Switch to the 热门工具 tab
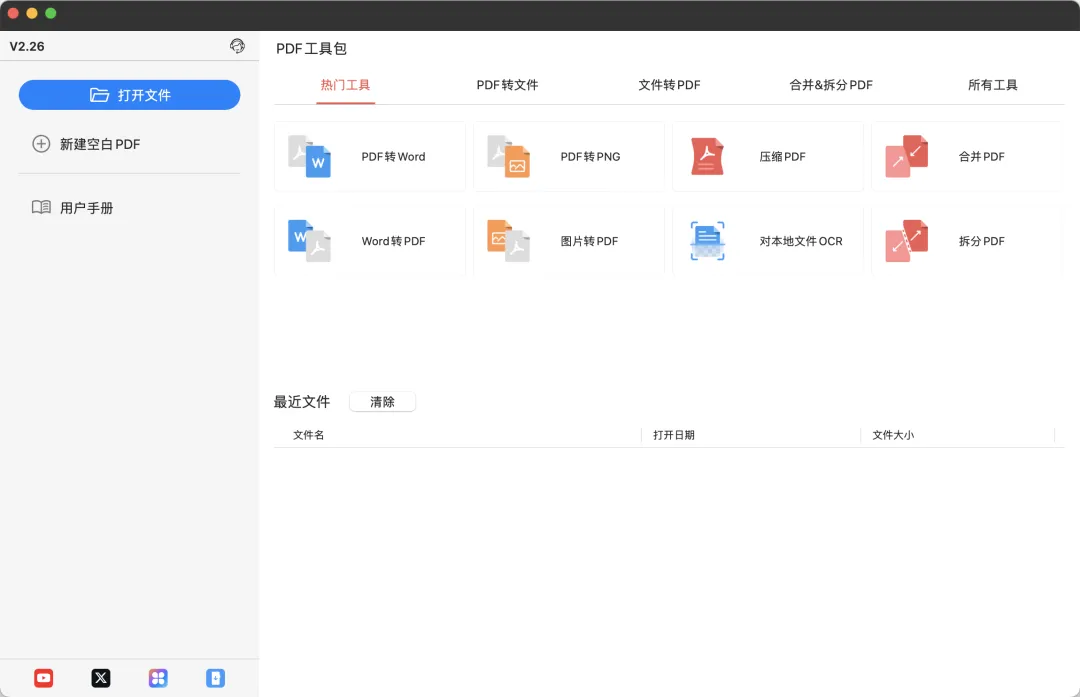This screenshot has height=697, width=1080. click(x=345, y=85)
